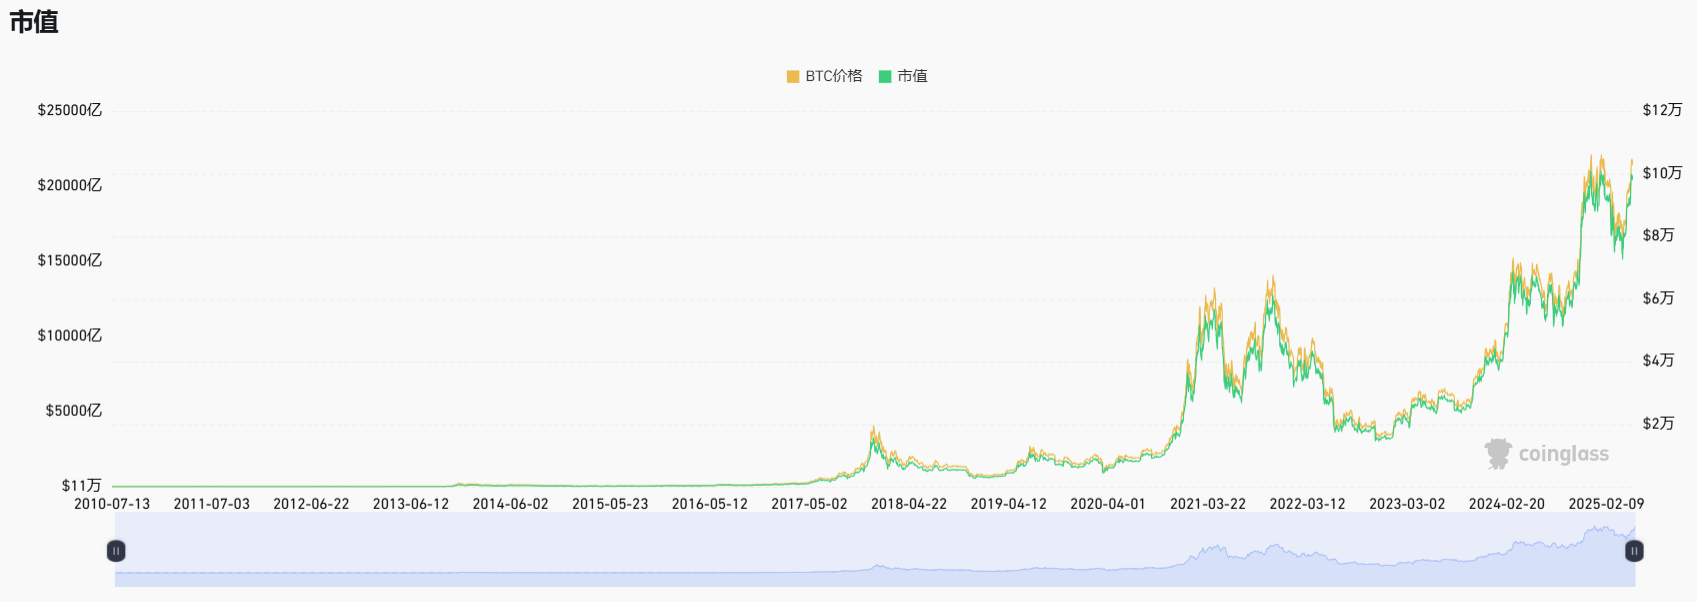Click the $6万 right axis label
The width and height of the screenshot is (1697, 602).
point(1658,298)
